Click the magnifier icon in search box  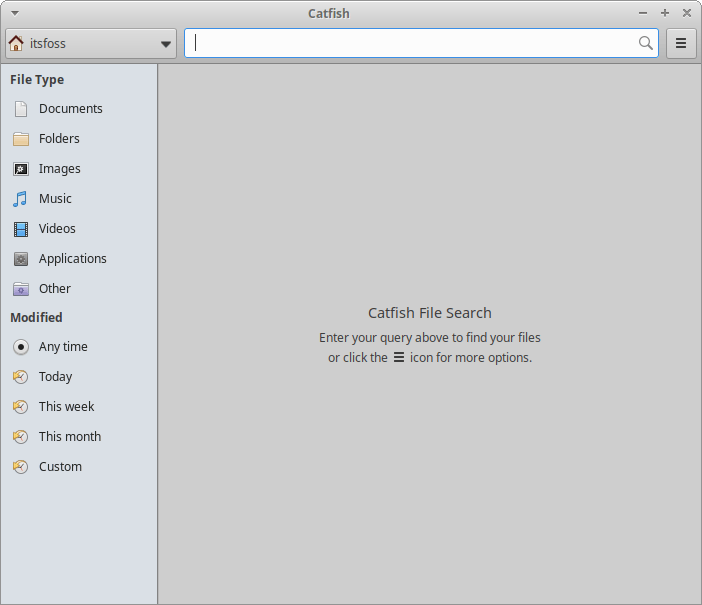click(x=646, y=43)
